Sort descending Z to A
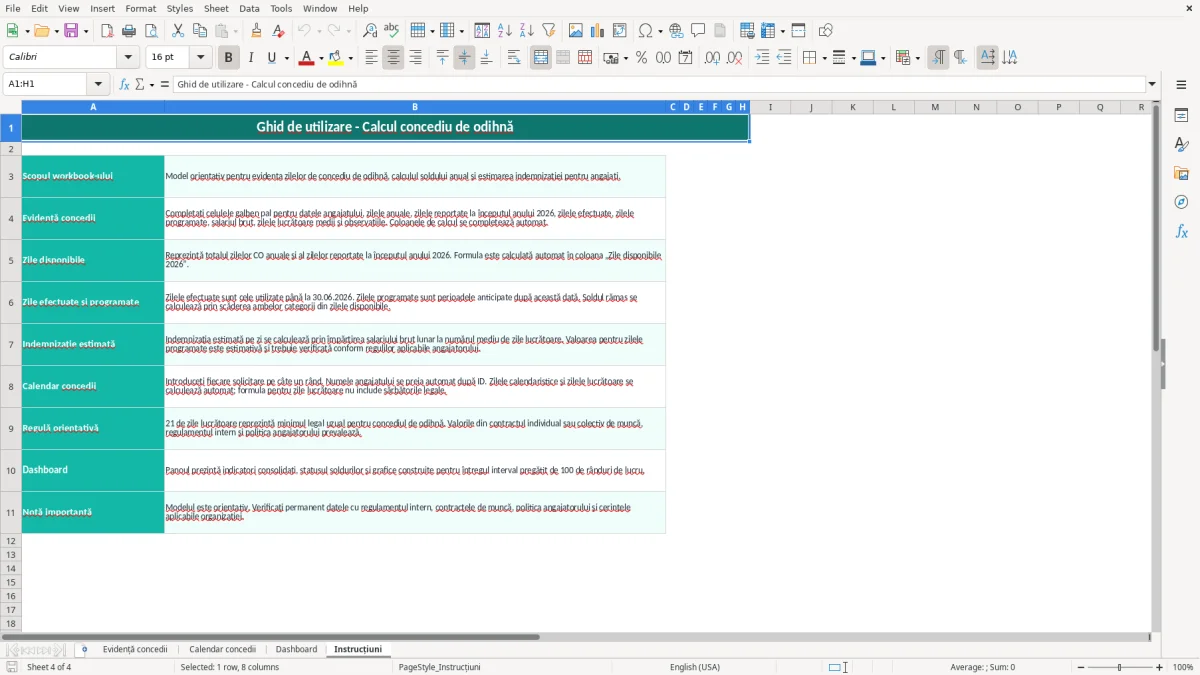This screenshot has width=1200, height=675. click(x=527, y=31)
